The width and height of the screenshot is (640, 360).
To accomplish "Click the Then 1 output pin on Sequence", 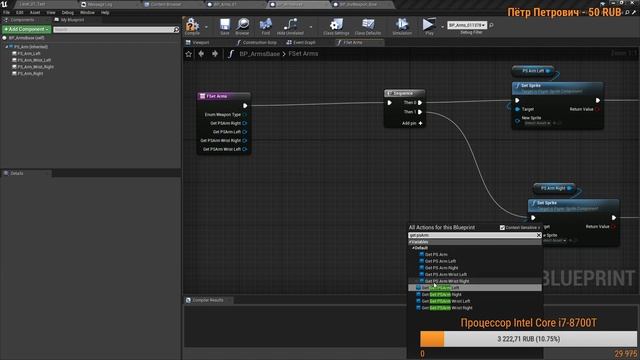I will 420,112.
